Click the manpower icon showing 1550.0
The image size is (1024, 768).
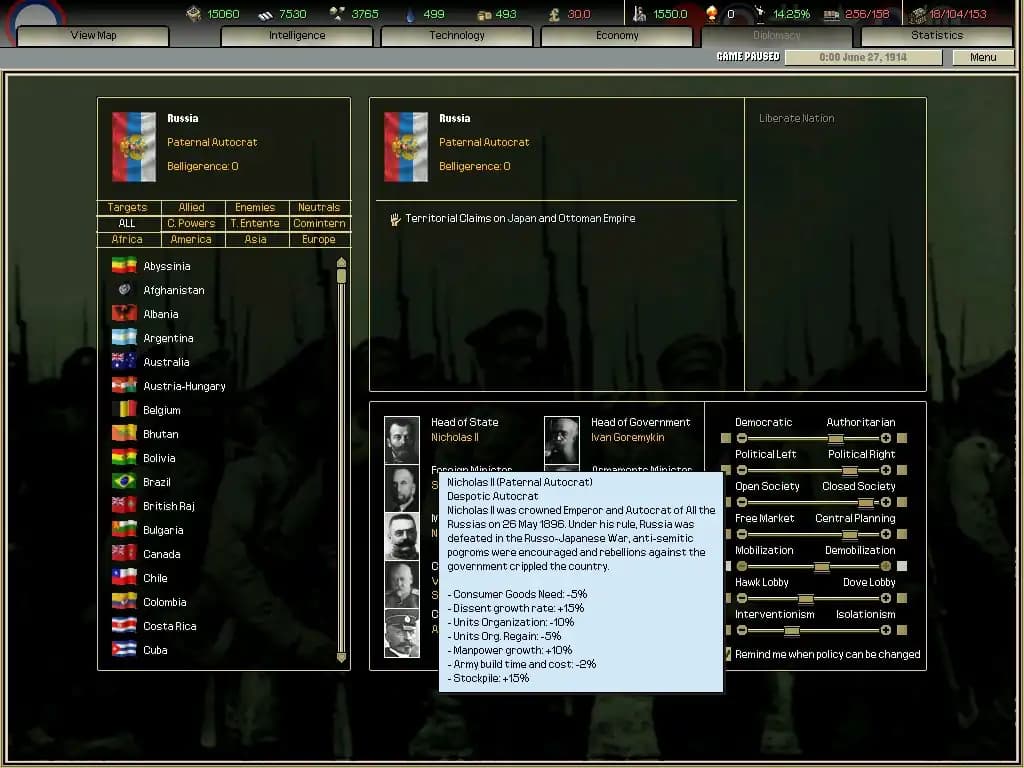pos(637,14)
